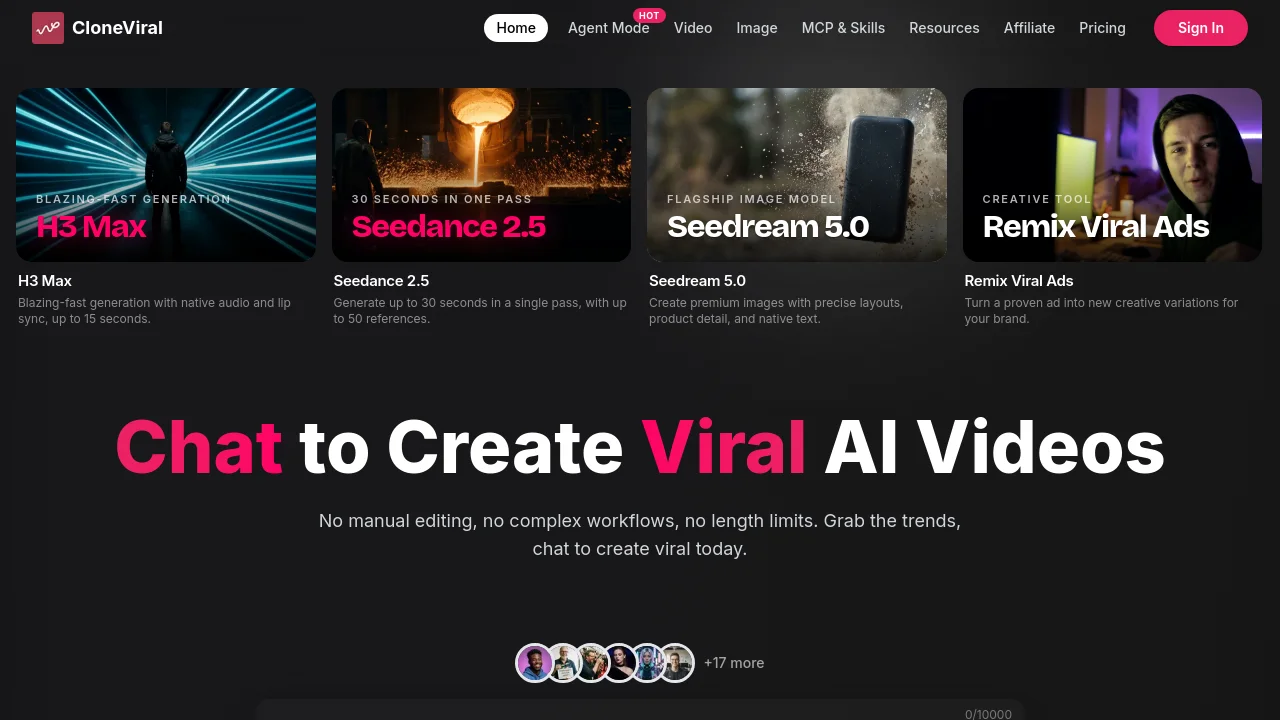Viewport: 1280px width, 720px height.
Task: Click the H3 Max card title
Action: [x=45, y=281]
